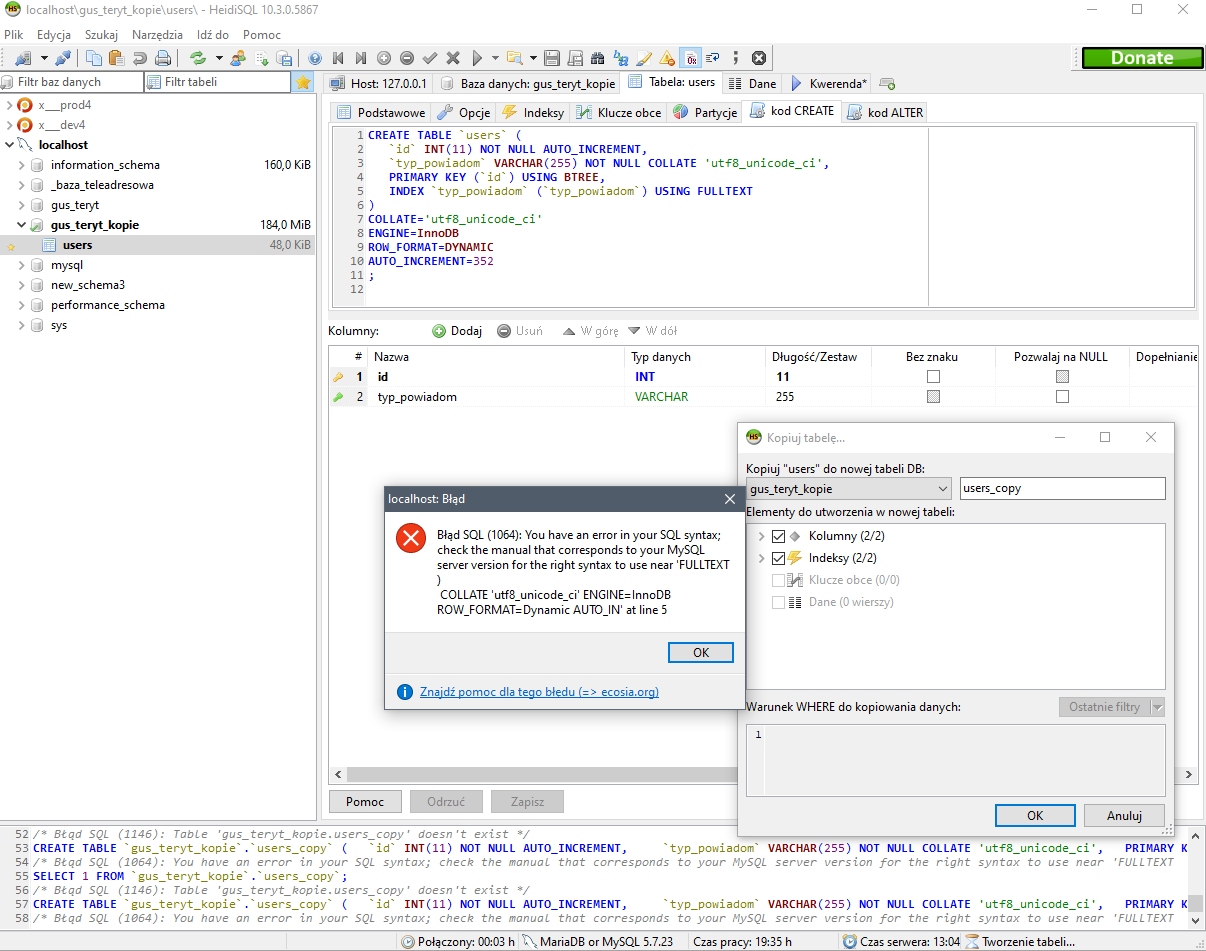Viewport: 1206px width, 951px height.
Task: Collapse the gus_teryt_kopie database node
Action: (x=22, y=225)
